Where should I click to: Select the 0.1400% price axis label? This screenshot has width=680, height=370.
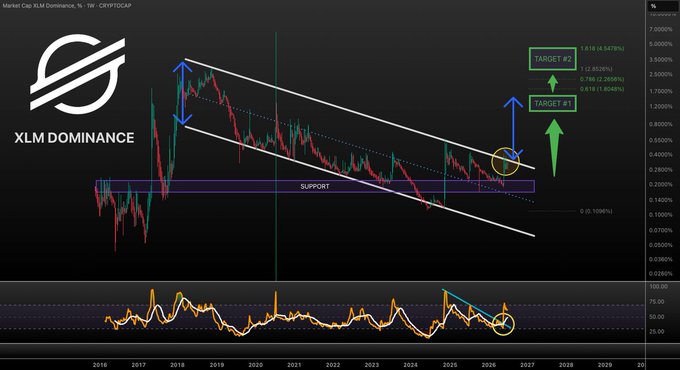tap(660, 200)
